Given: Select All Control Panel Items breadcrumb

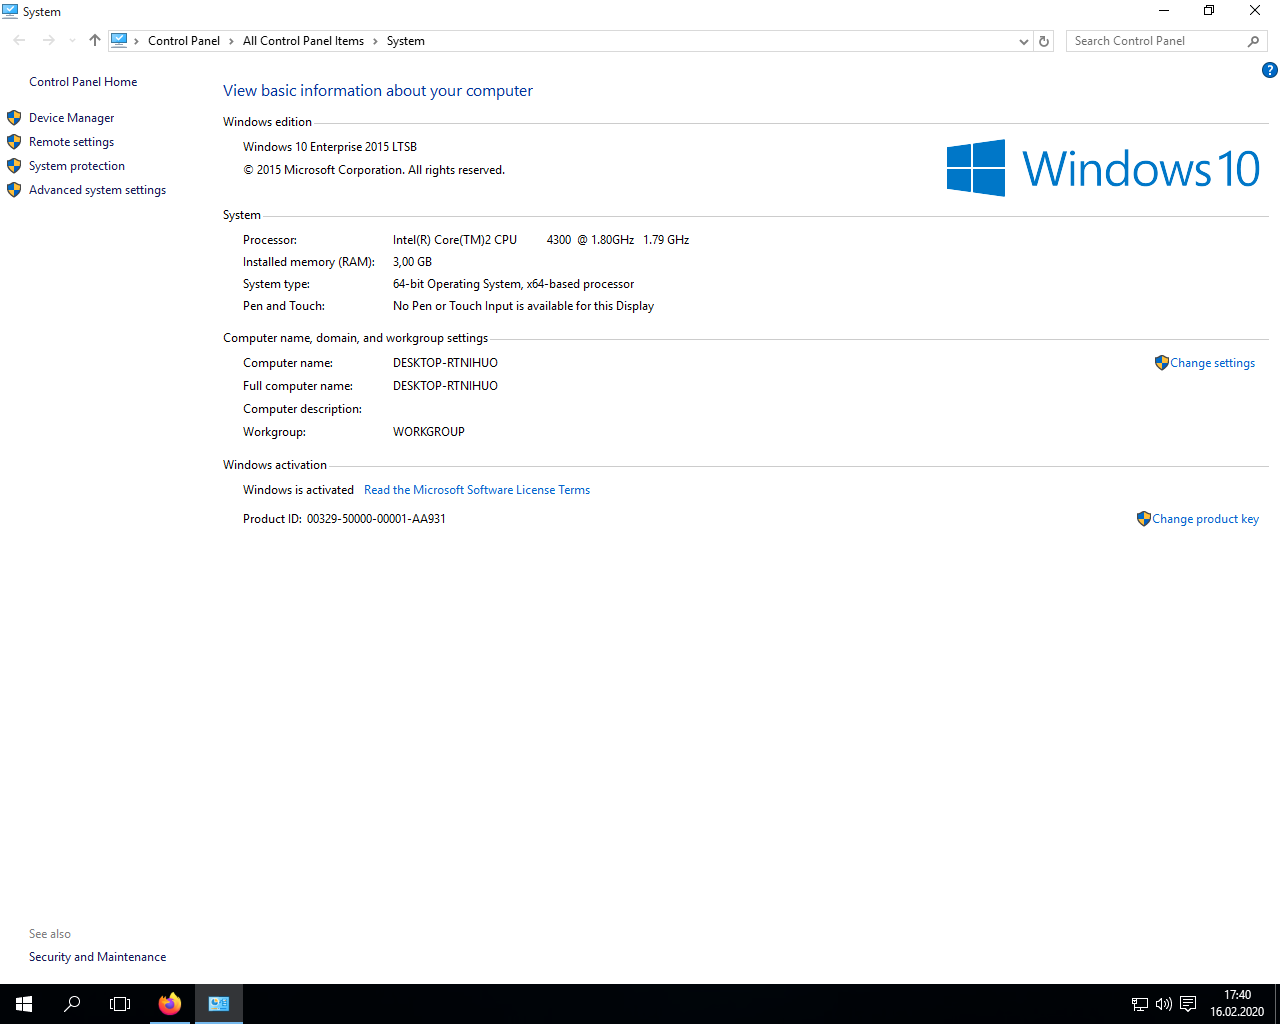Looking at the screenshot, I should 303,41.
